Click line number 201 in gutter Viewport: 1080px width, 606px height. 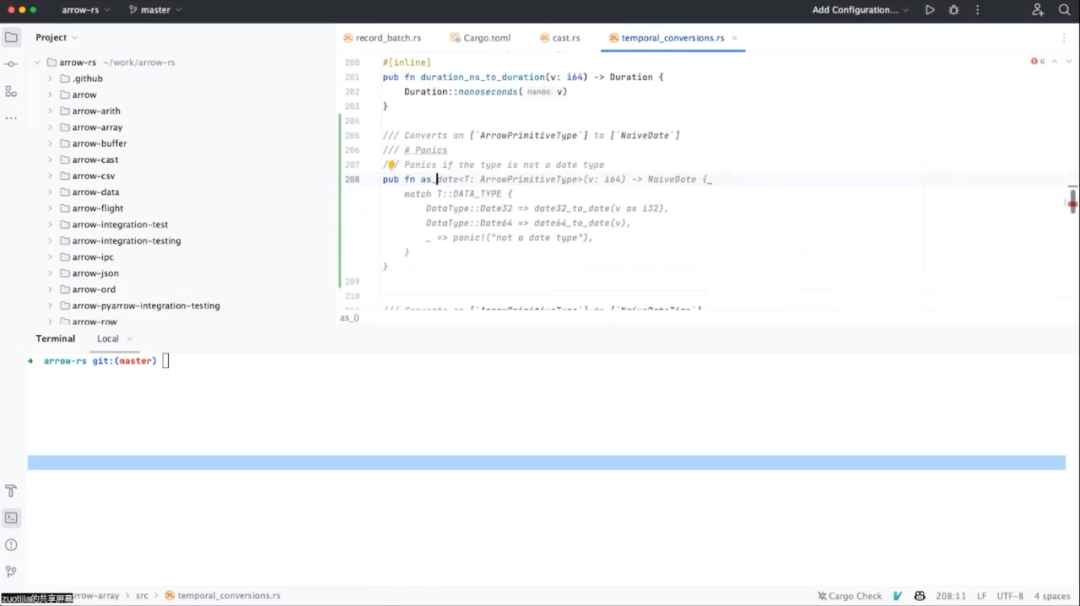coord(352,77)
